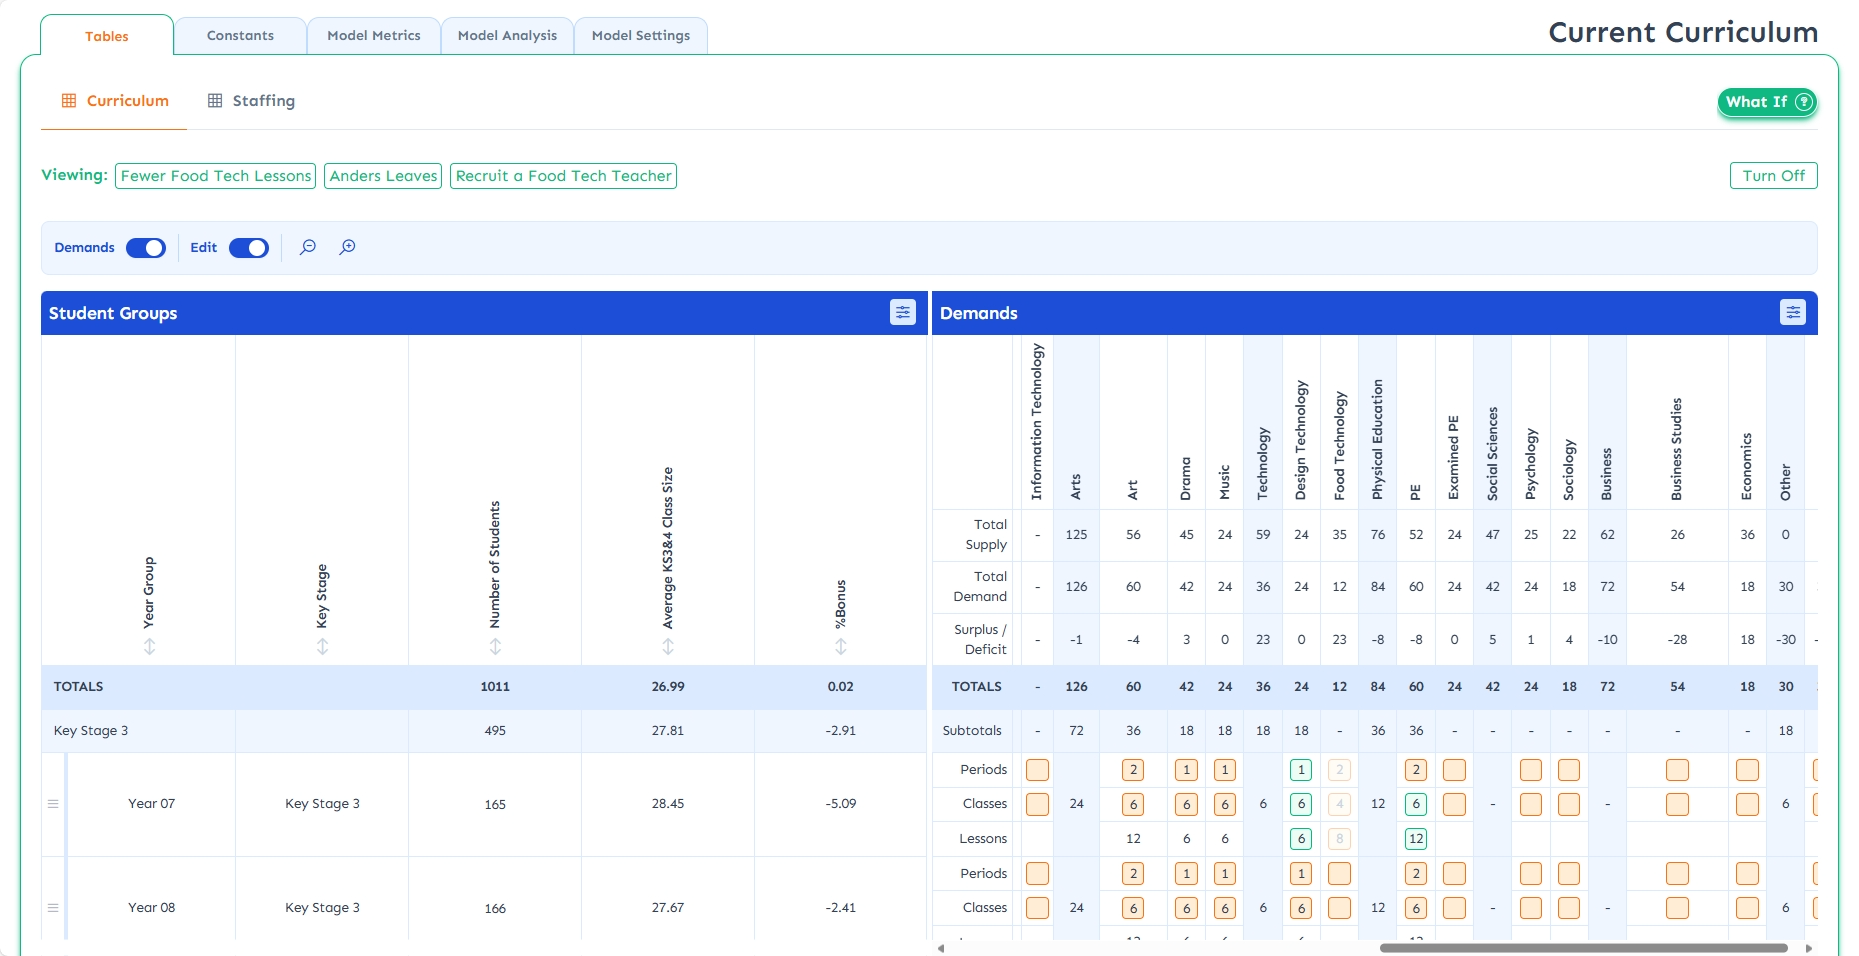1859x956 pixels.
Task: Open the Constants tab
Action: point(240,36)
